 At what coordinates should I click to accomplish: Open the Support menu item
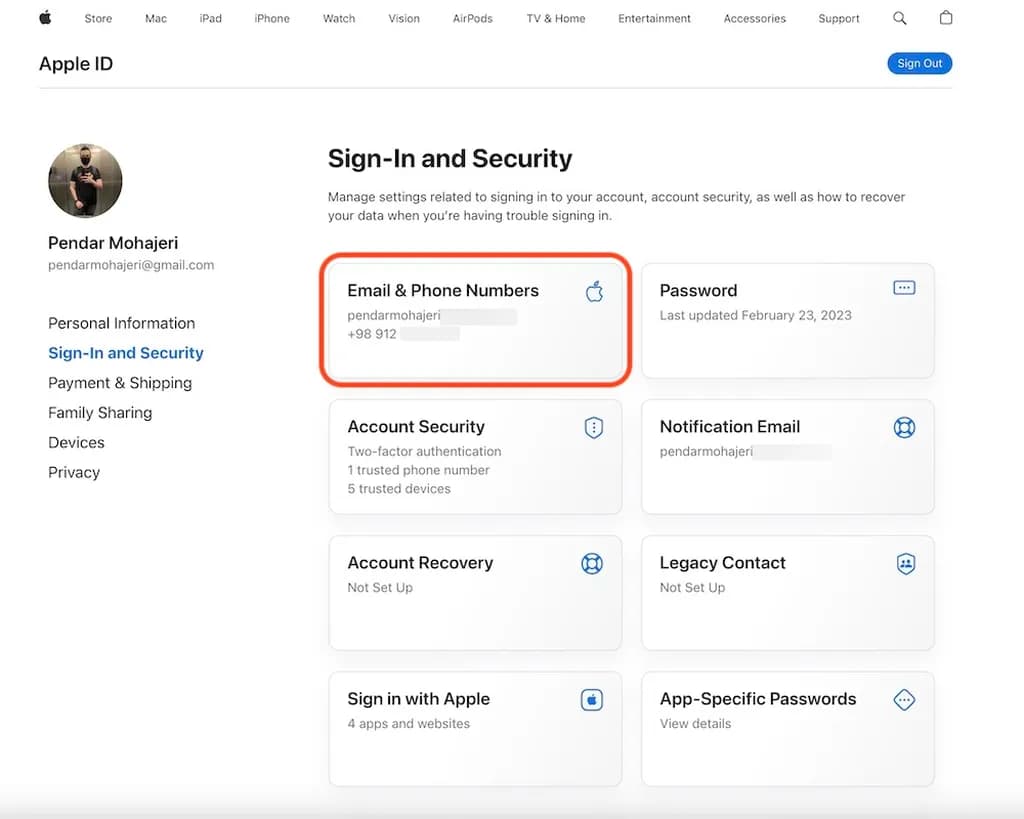(x=839, y=18)
